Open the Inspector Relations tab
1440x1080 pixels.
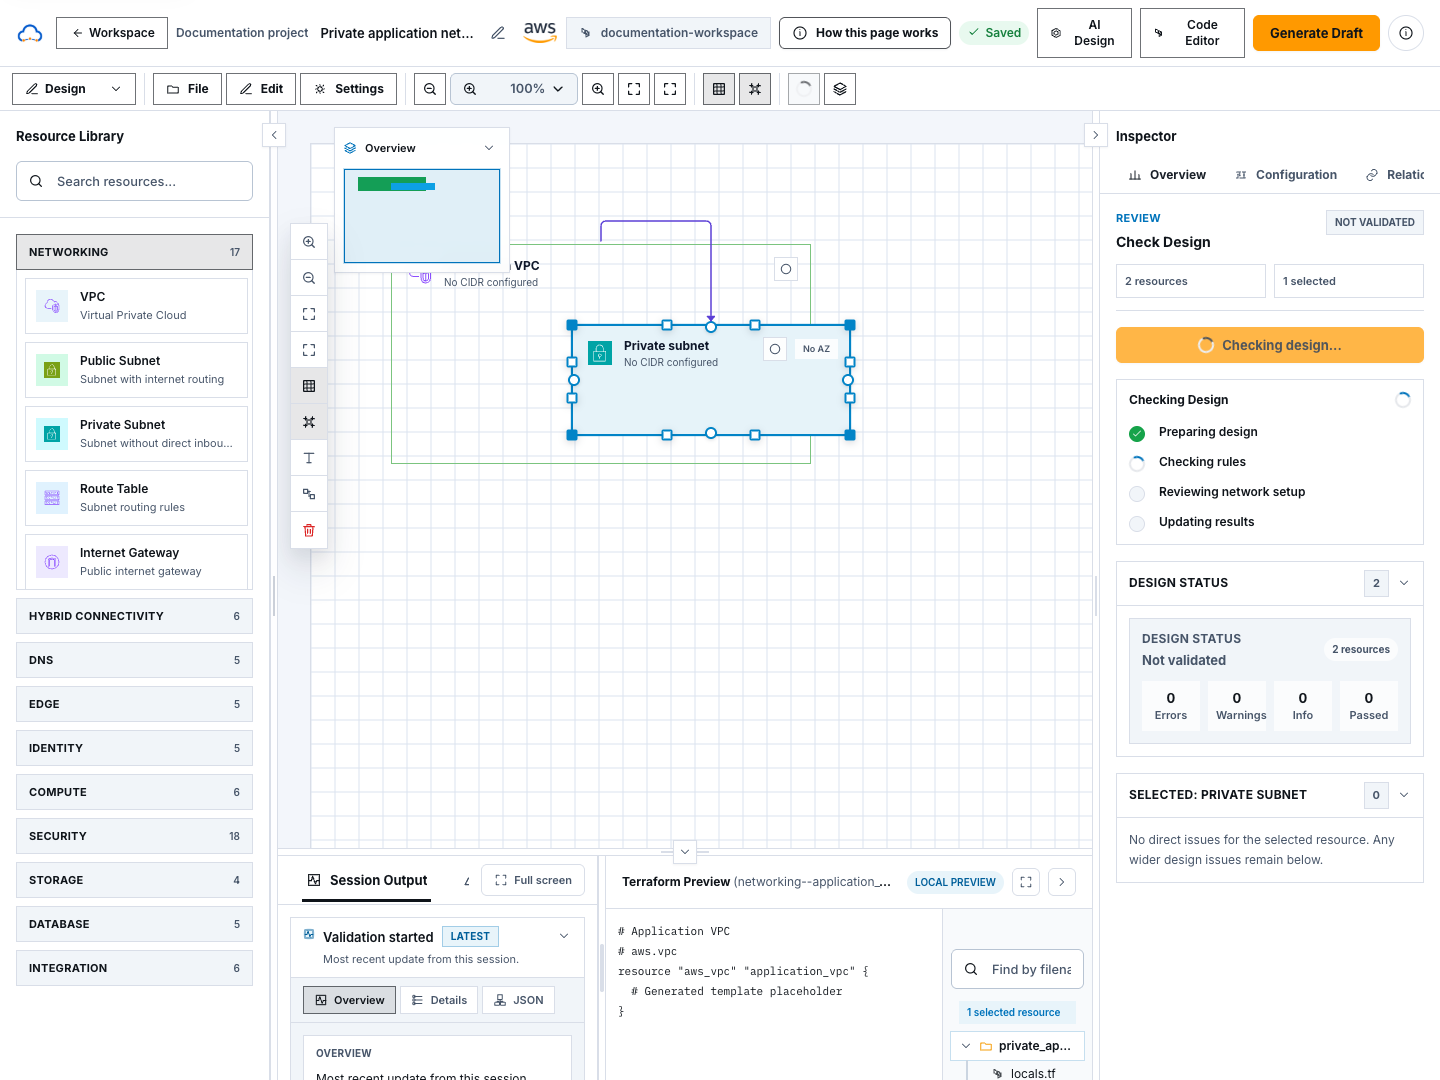point(1395,175)
